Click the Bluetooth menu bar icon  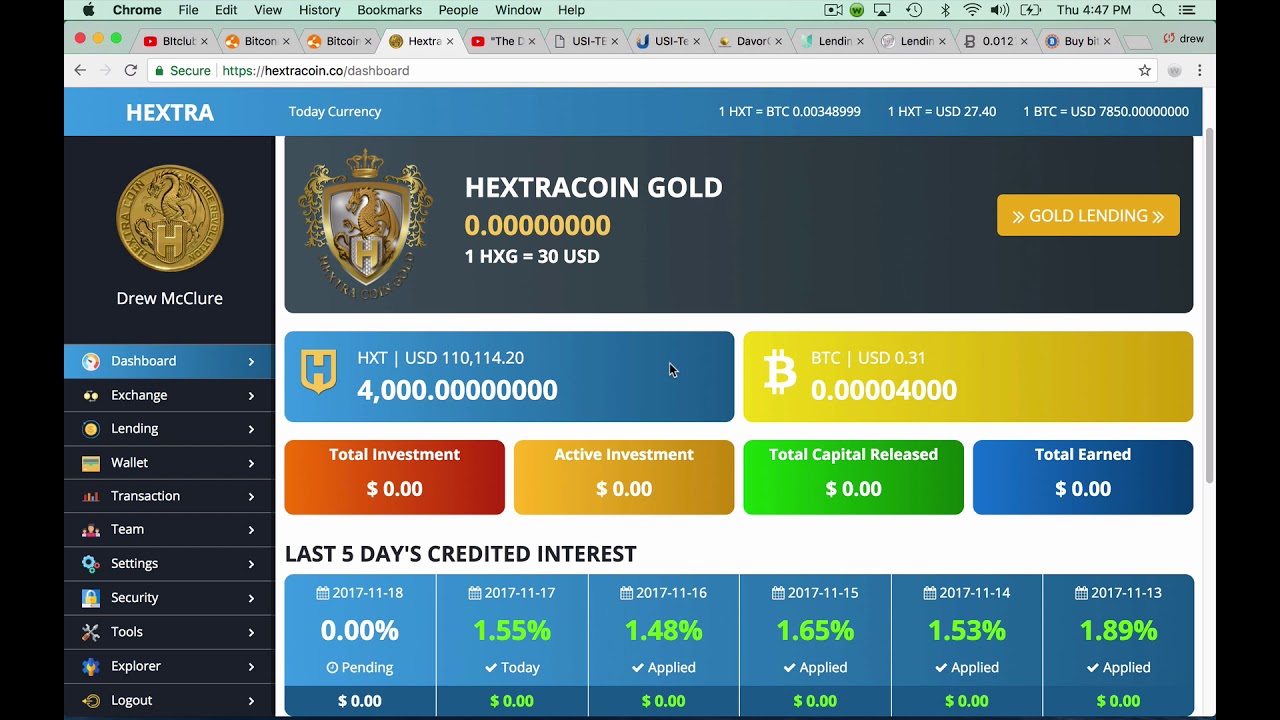[x=945, y=10]
